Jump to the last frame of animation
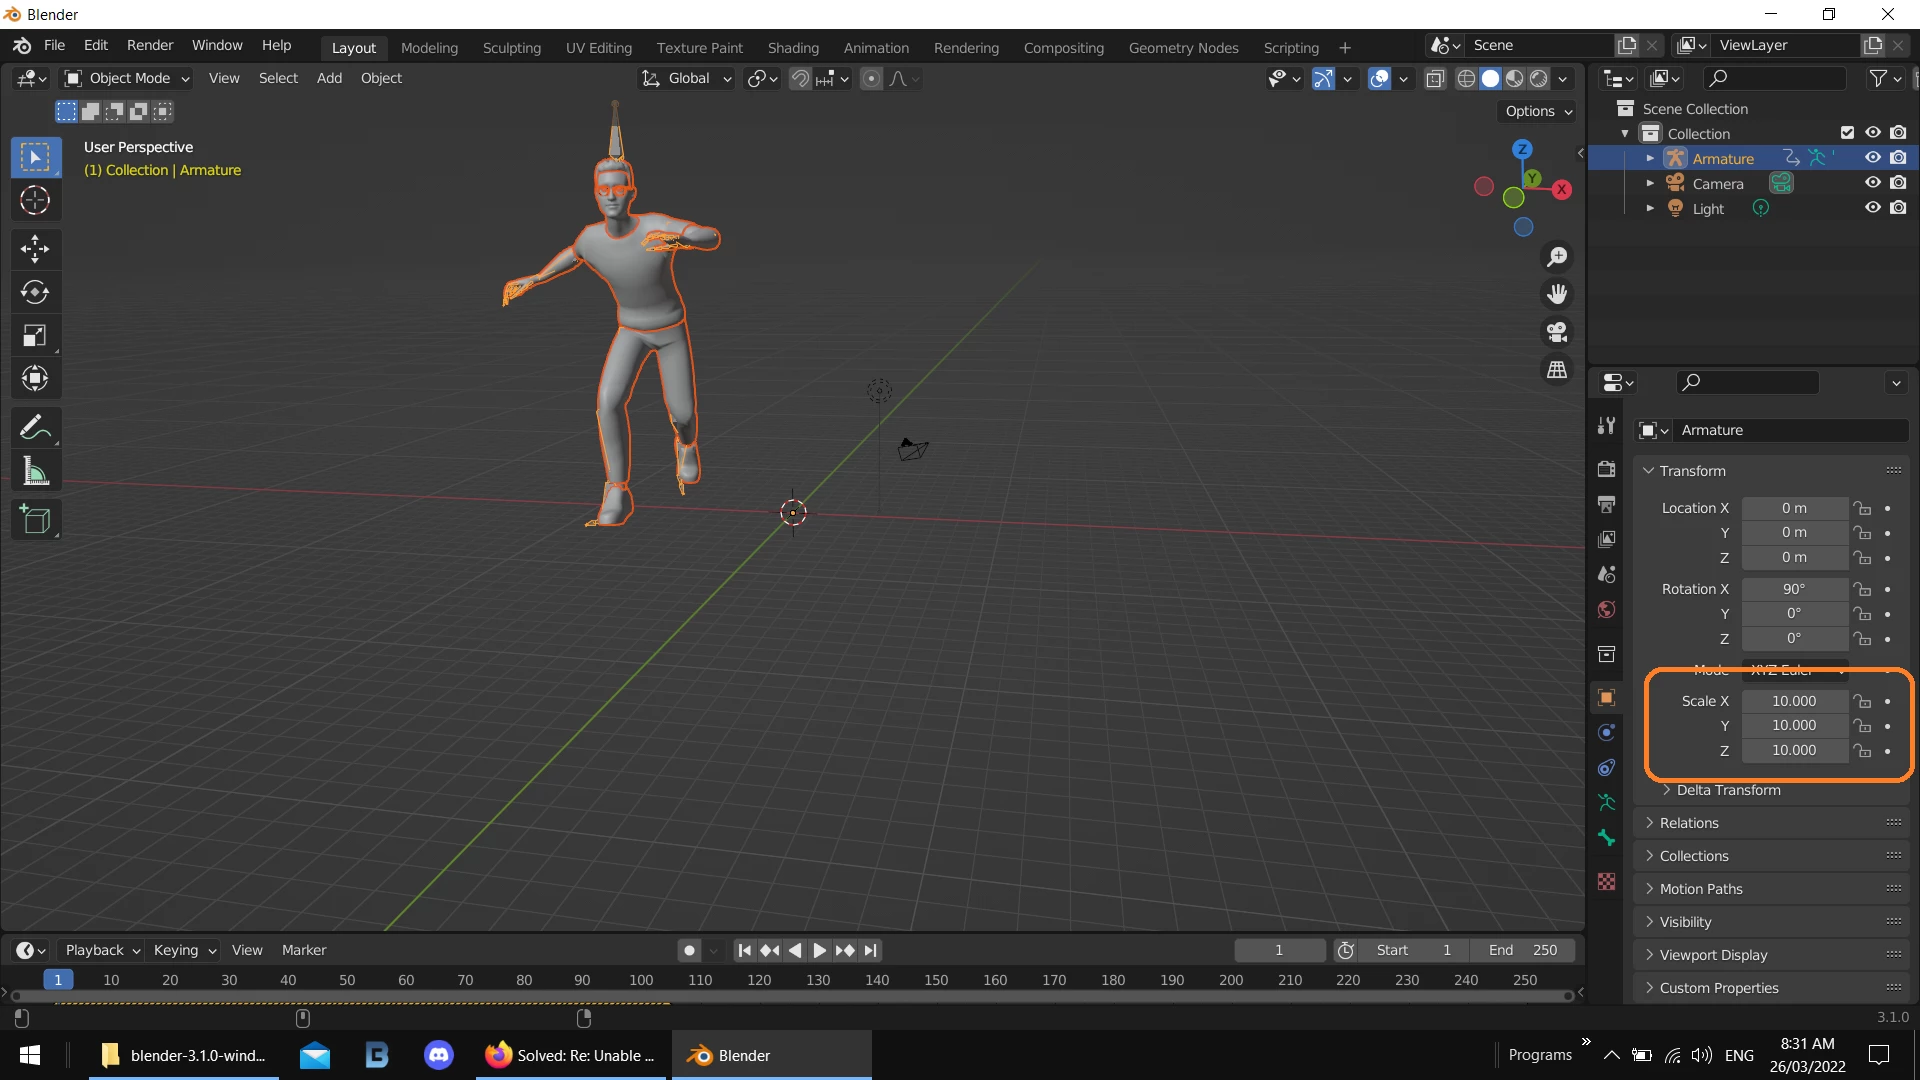Screen dimensions: 1920x1080 coord(871,950)
